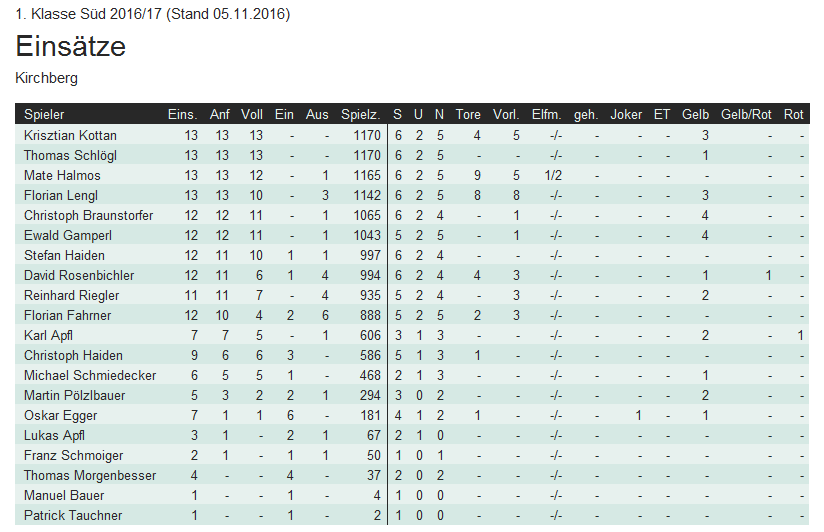This screenshot has height=532, width=824.
Task: Click the Eins. column header
Action: 182,115
